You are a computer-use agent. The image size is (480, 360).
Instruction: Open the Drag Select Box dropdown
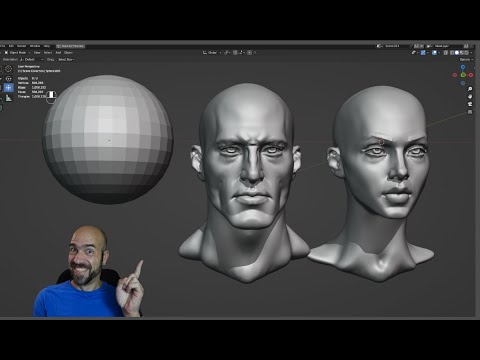pos(66,59)
